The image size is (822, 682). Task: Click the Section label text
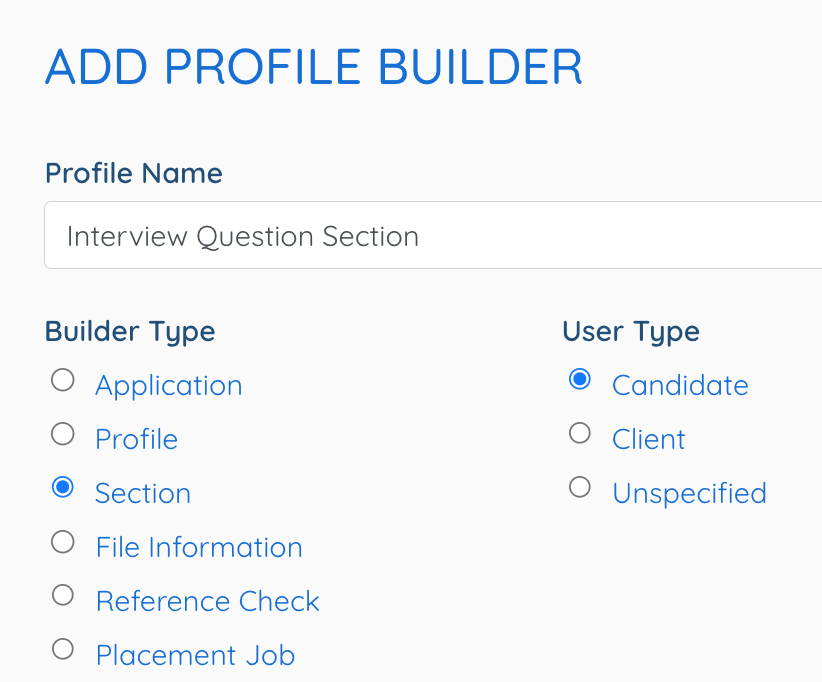click(x=143, y=493)
